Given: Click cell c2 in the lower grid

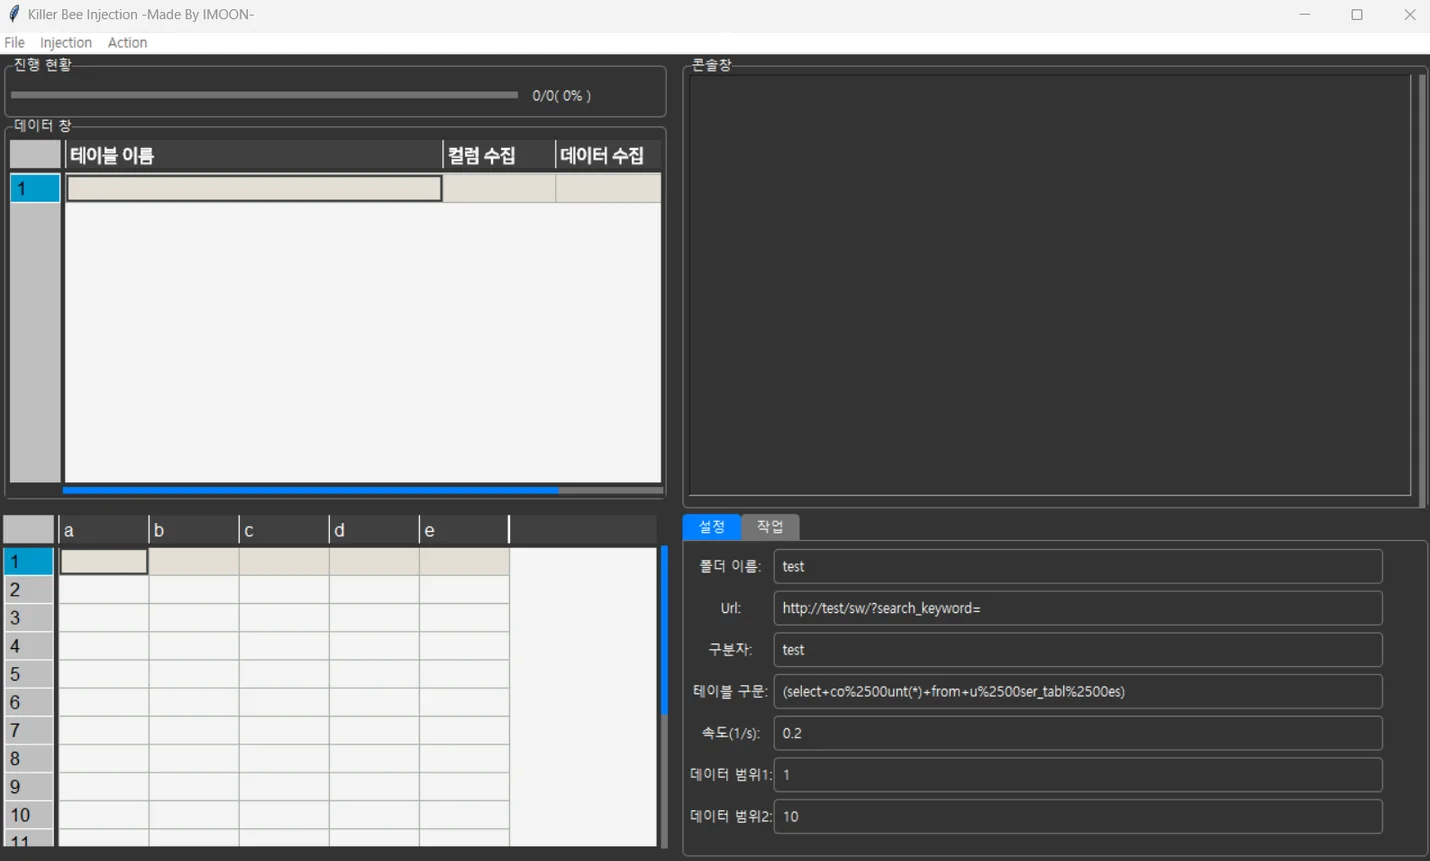Looking at the screenshot, I should (284, 590).
